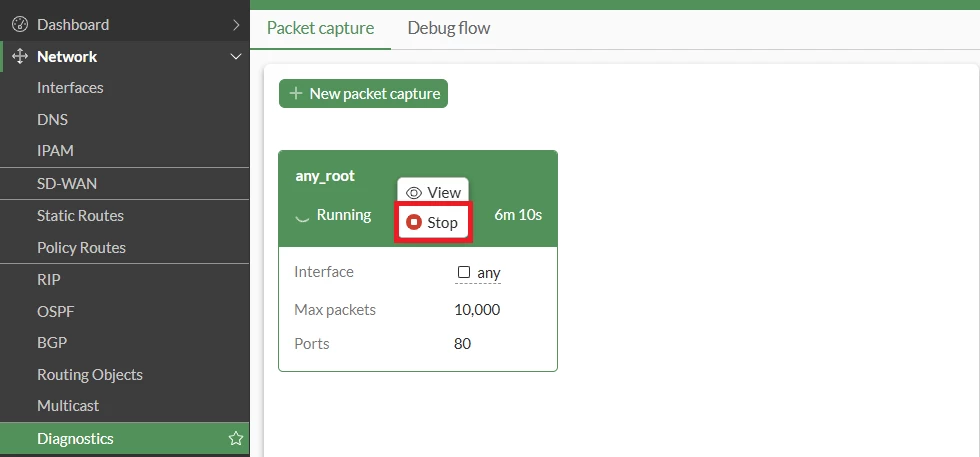Image resolution: width=980 pixels, height=457 pixels.
Task: Favorite Diagnostics with the star icon
Action: pyautogui.click(x=236, y=438)
